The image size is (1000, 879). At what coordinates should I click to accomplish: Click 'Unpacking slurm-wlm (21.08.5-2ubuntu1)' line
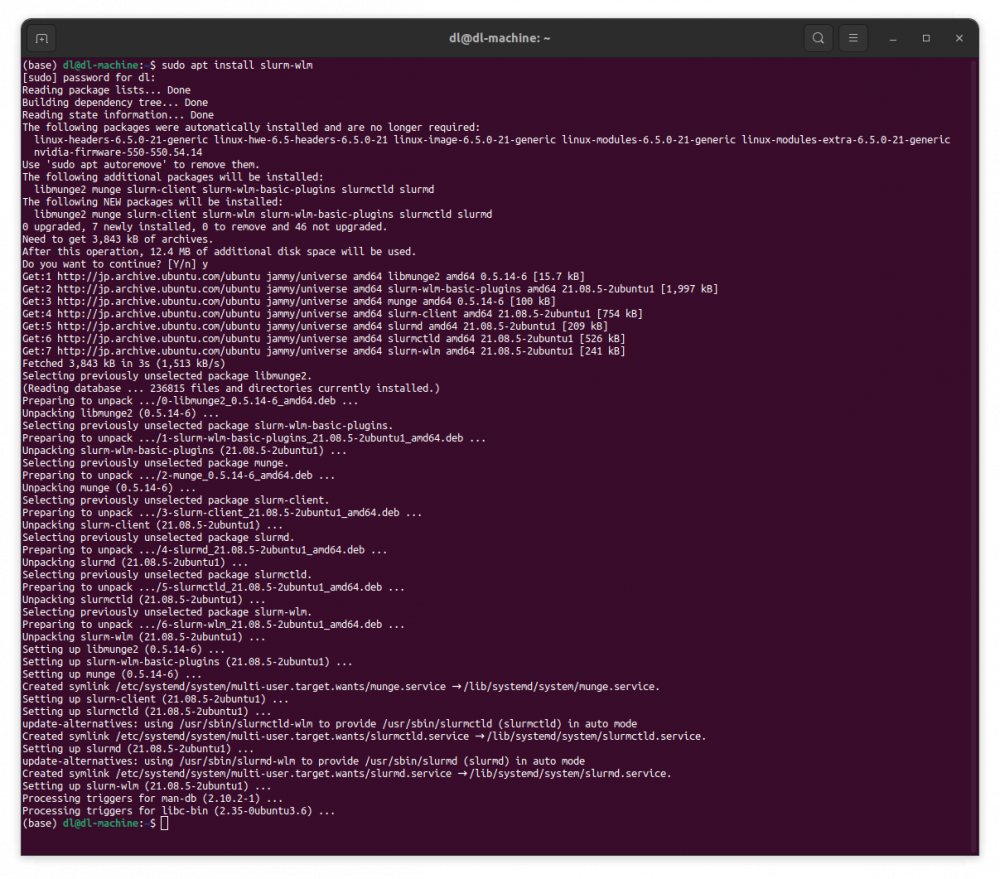point(144,637)
